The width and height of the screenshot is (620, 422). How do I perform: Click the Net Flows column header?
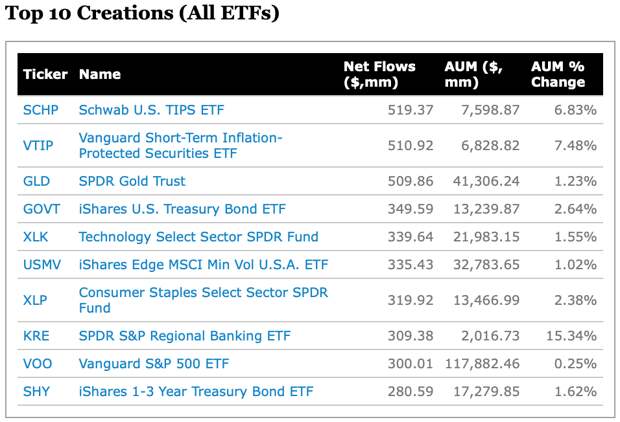click(x=379, y=74)
